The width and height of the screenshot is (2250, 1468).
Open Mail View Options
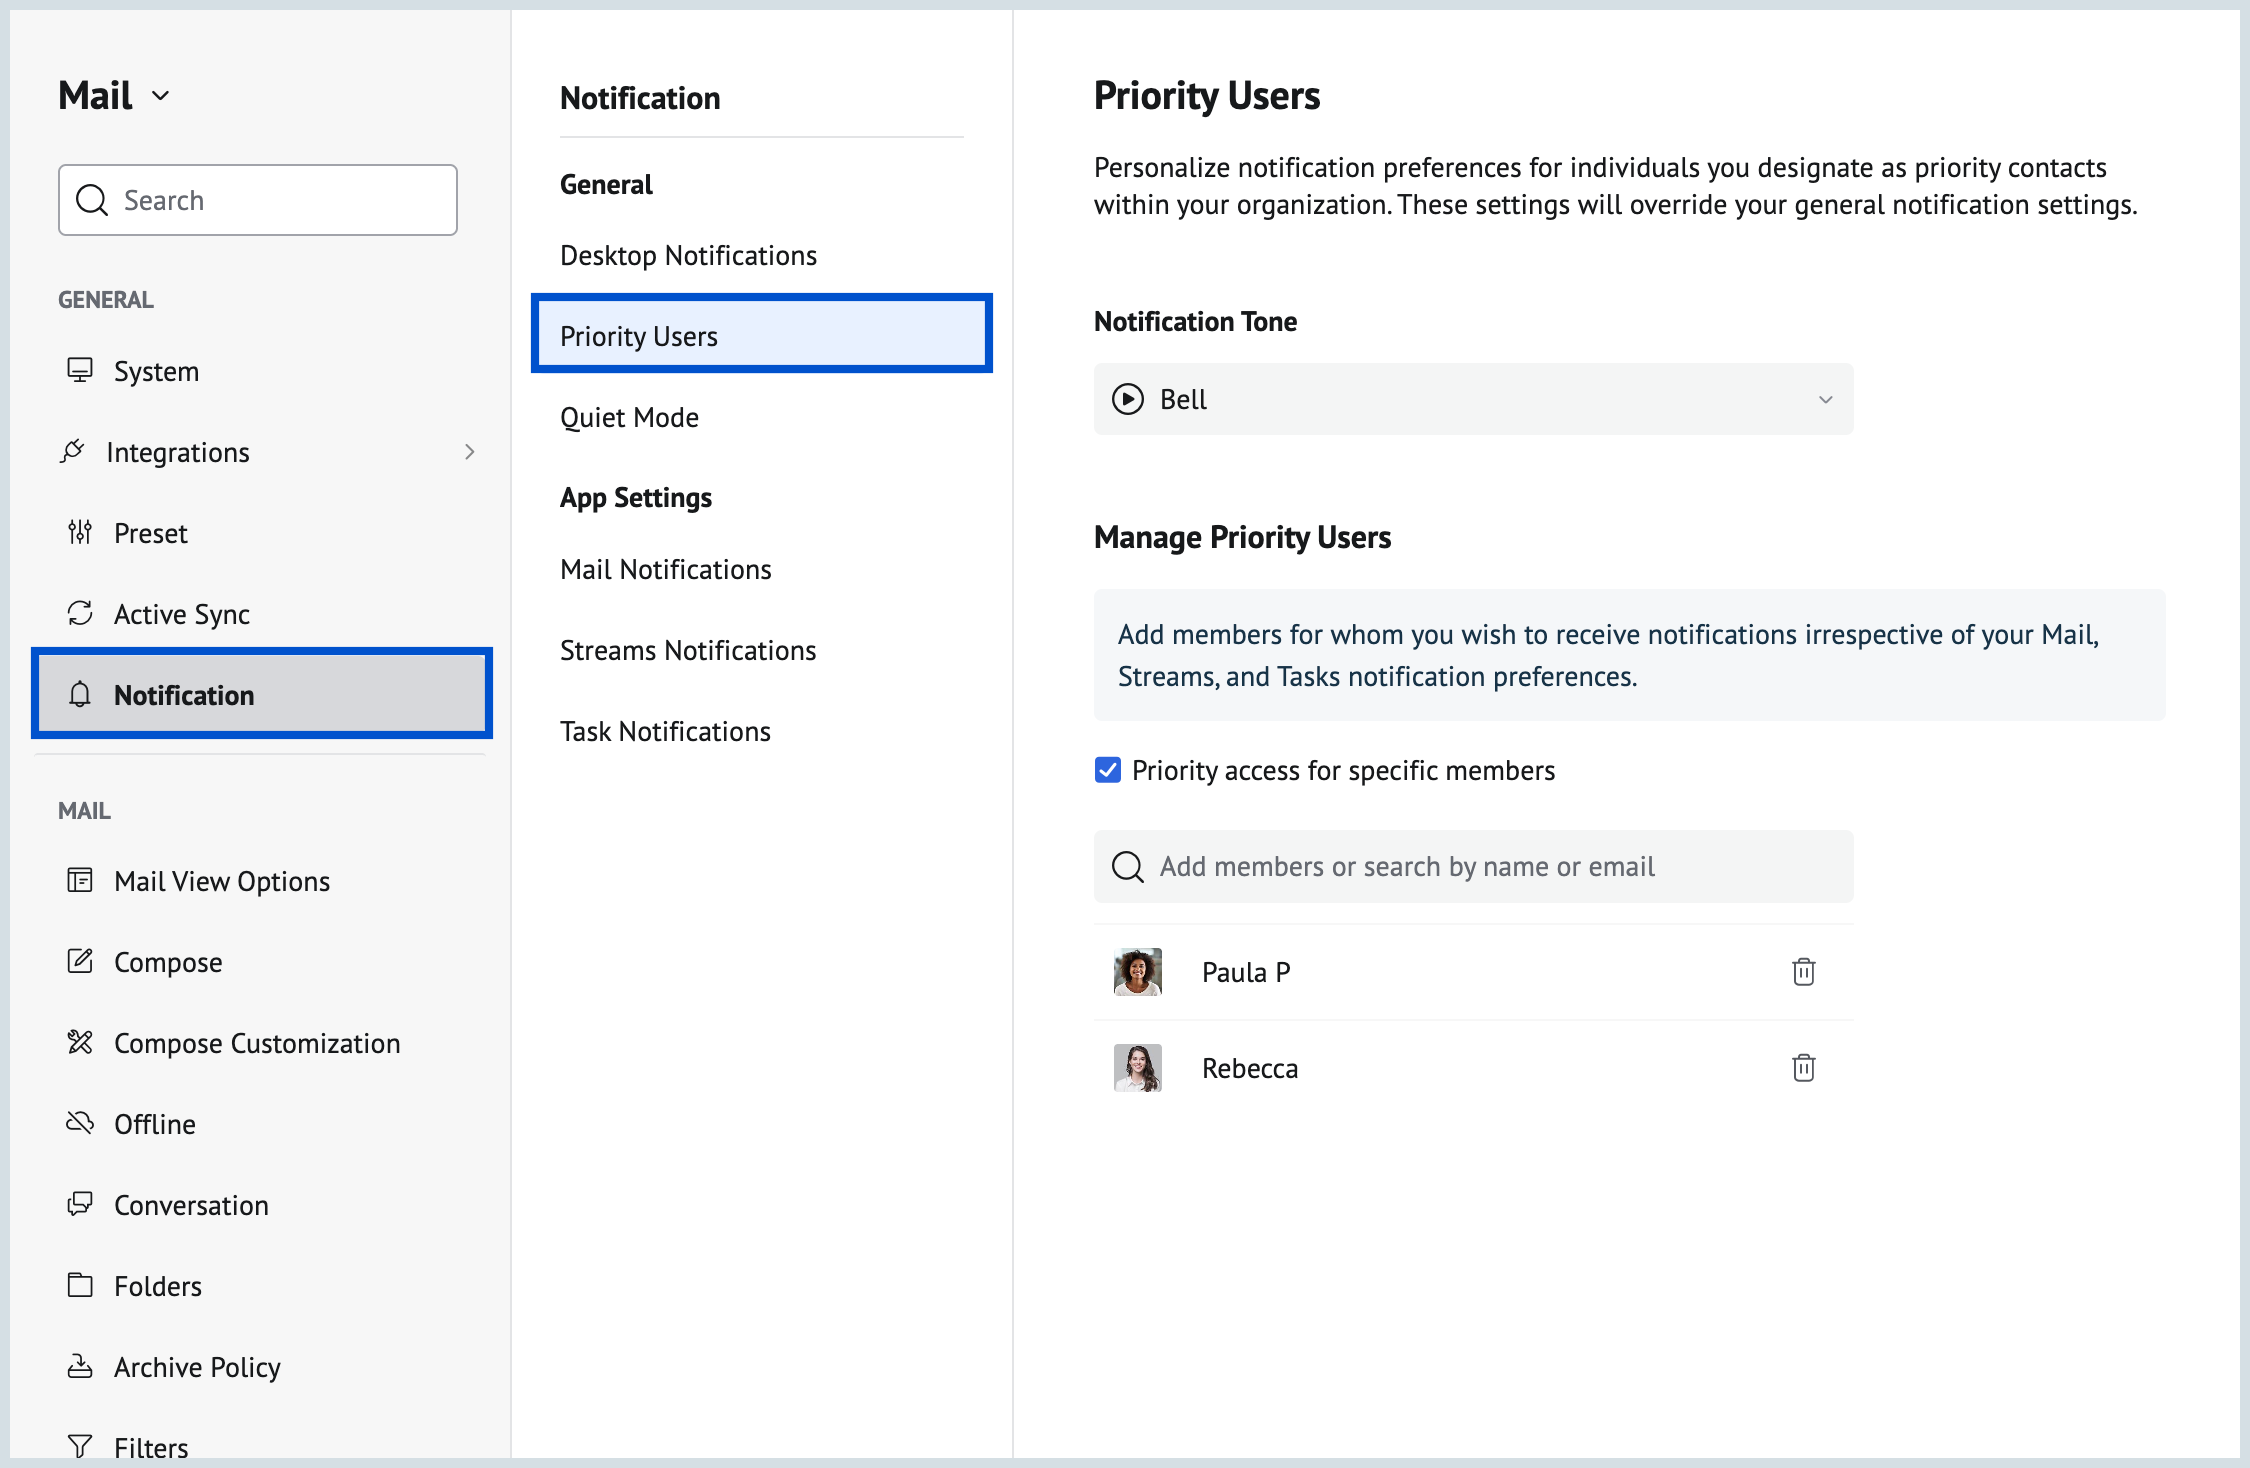tap(221, 881)
